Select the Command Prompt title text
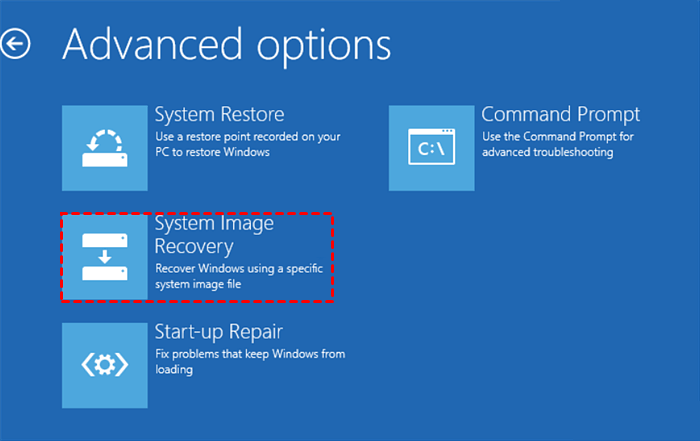The image size is (700, 441). (560, 114)
